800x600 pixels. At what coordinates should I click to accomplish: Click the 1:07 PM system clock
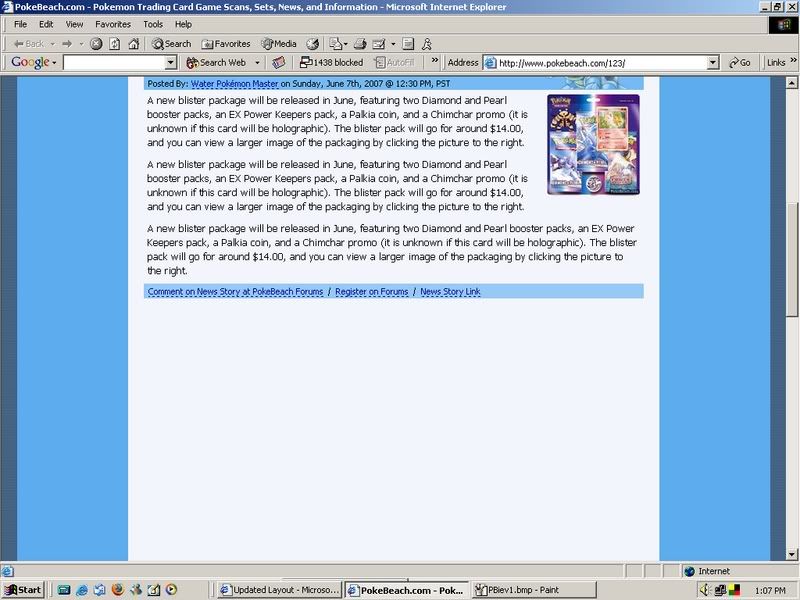(x=770, y=590)
